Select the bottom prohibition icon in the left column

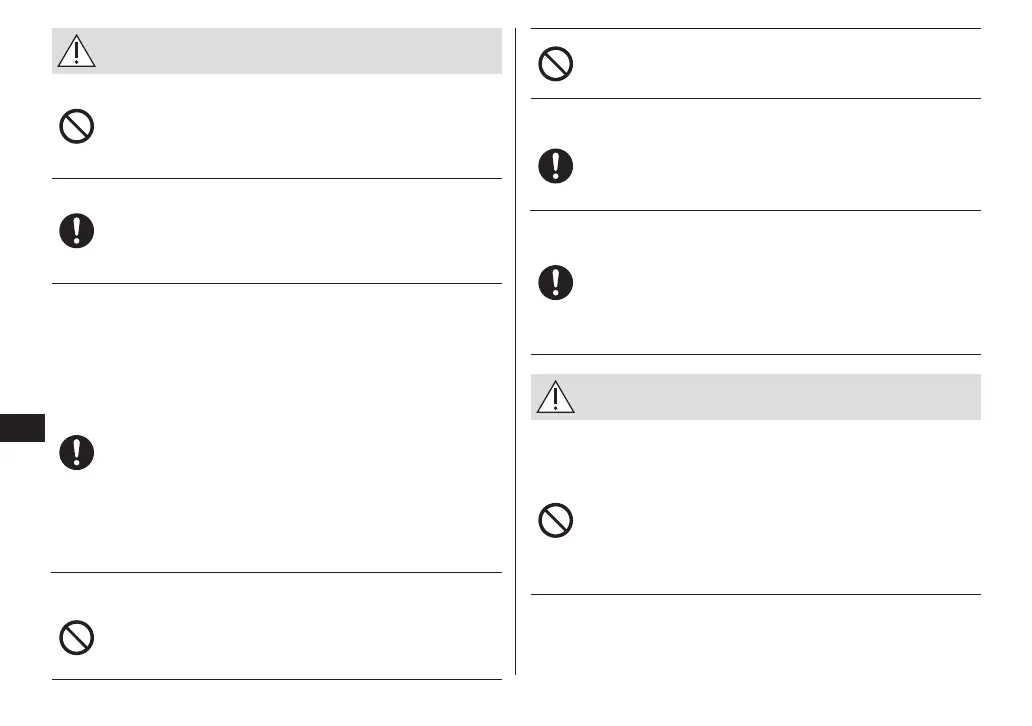(77, 637)
